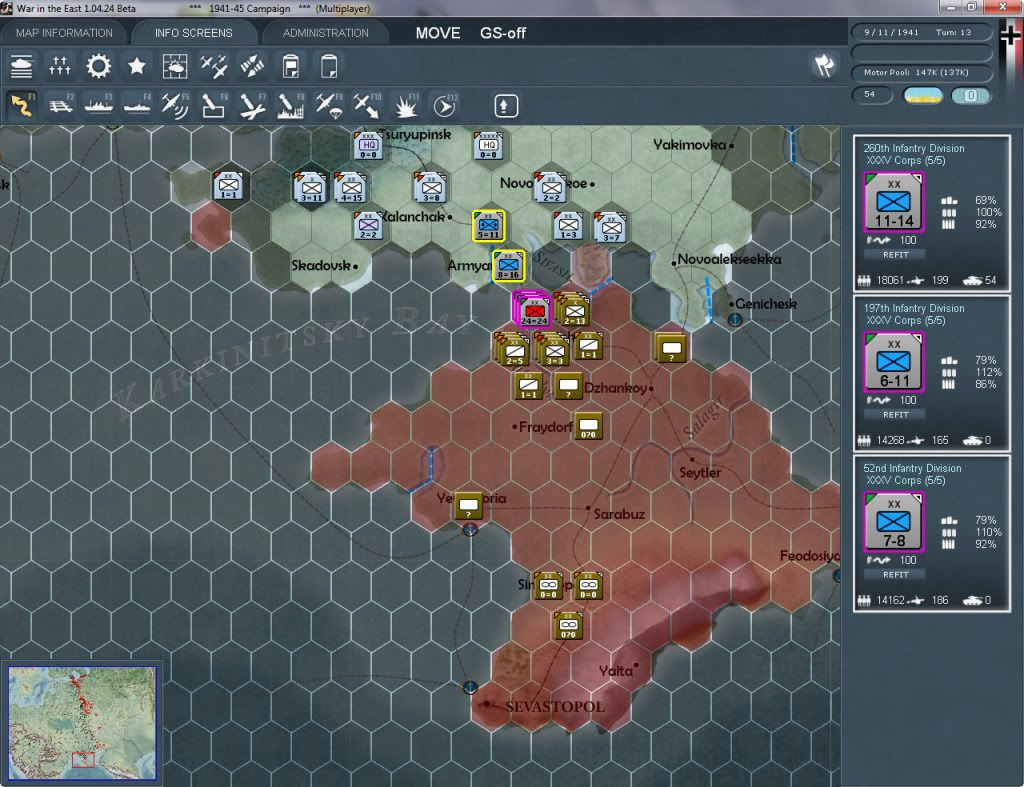Select the F9 air transport mode
The height and width of the screenshot is (787, 1024).
tap(328, 106)
